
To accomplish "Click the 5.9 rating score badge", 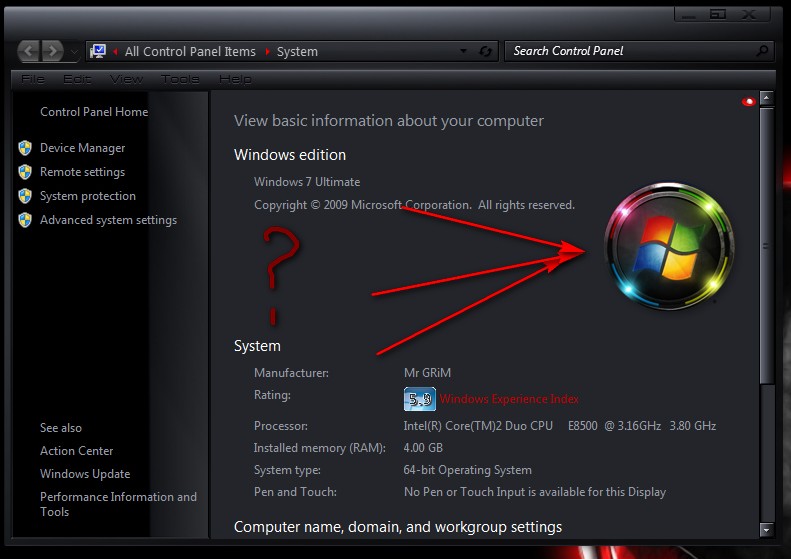I will [x=420, y=399].
